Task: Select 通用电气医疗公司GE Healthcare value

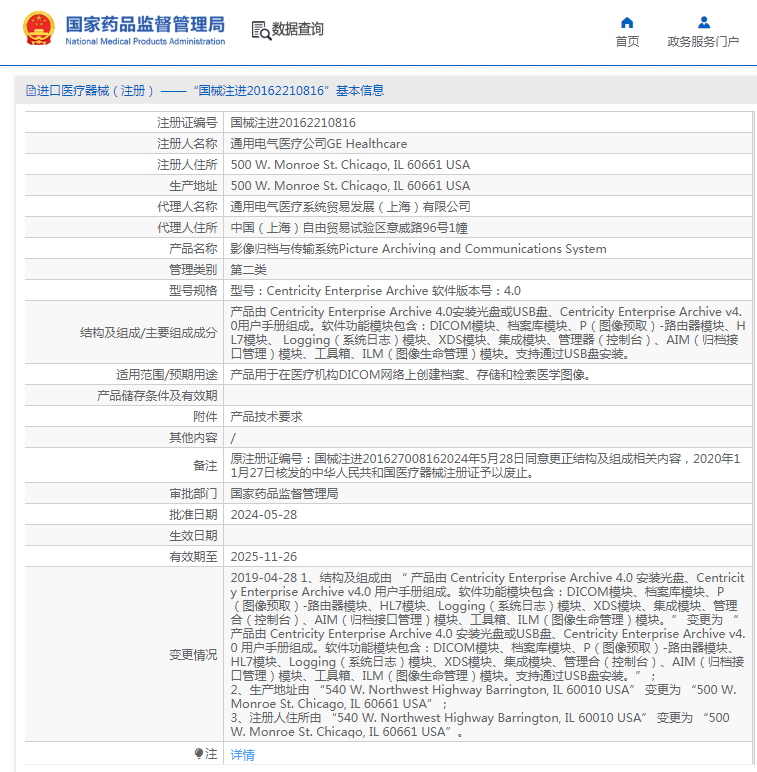Action: tap(319, 144)
